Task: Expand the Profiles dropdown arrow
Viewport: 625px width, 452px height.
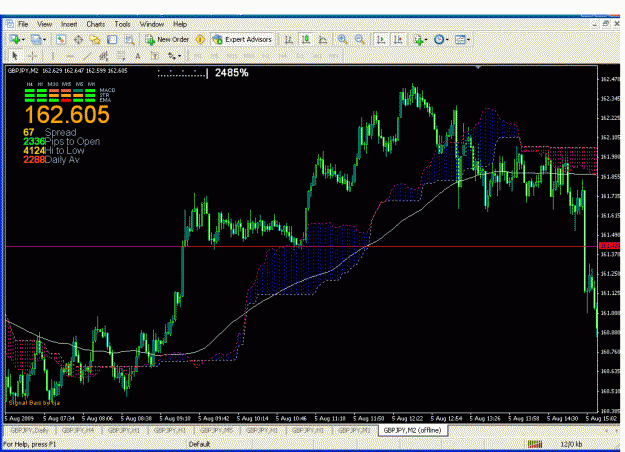Action: (44, 39)
